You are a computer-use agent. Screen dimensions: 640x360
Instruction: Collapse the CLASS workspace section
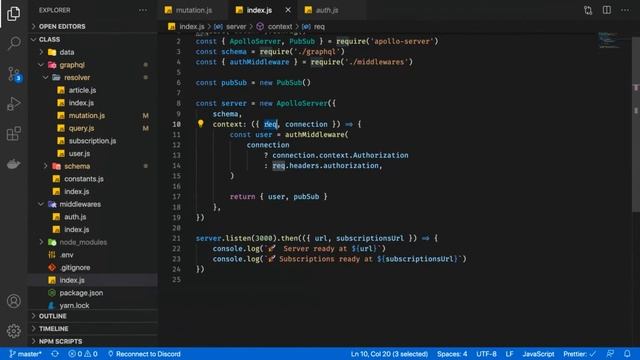[x=93, y=40]
